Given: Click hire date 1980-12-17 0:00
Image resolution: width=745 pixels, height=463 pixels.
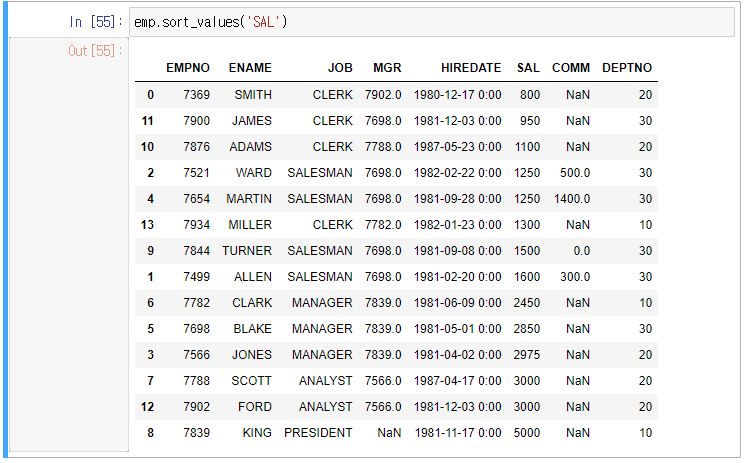Looking at the screenshot, I should [458, 95].
